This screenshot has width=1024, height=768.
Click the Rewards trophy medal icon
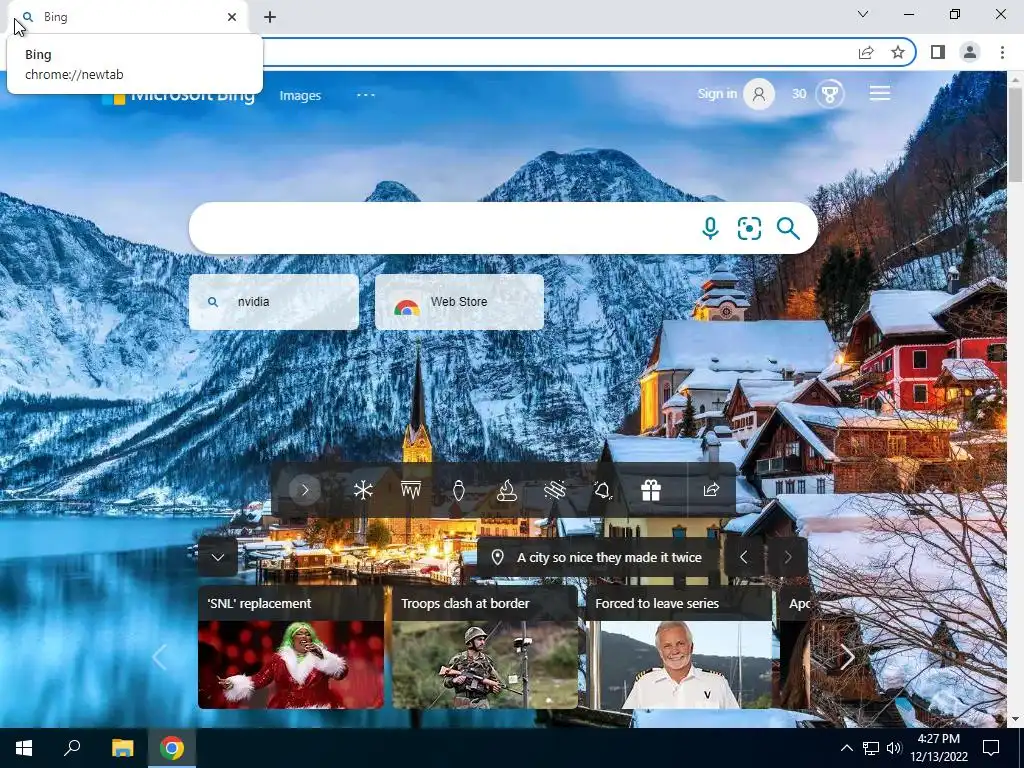(830, 94)
